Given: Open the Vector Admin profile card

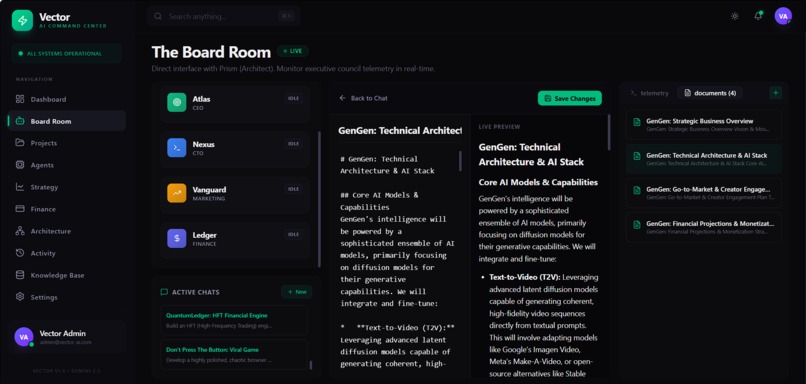Looking at the screenshot, I should [67, 337].
